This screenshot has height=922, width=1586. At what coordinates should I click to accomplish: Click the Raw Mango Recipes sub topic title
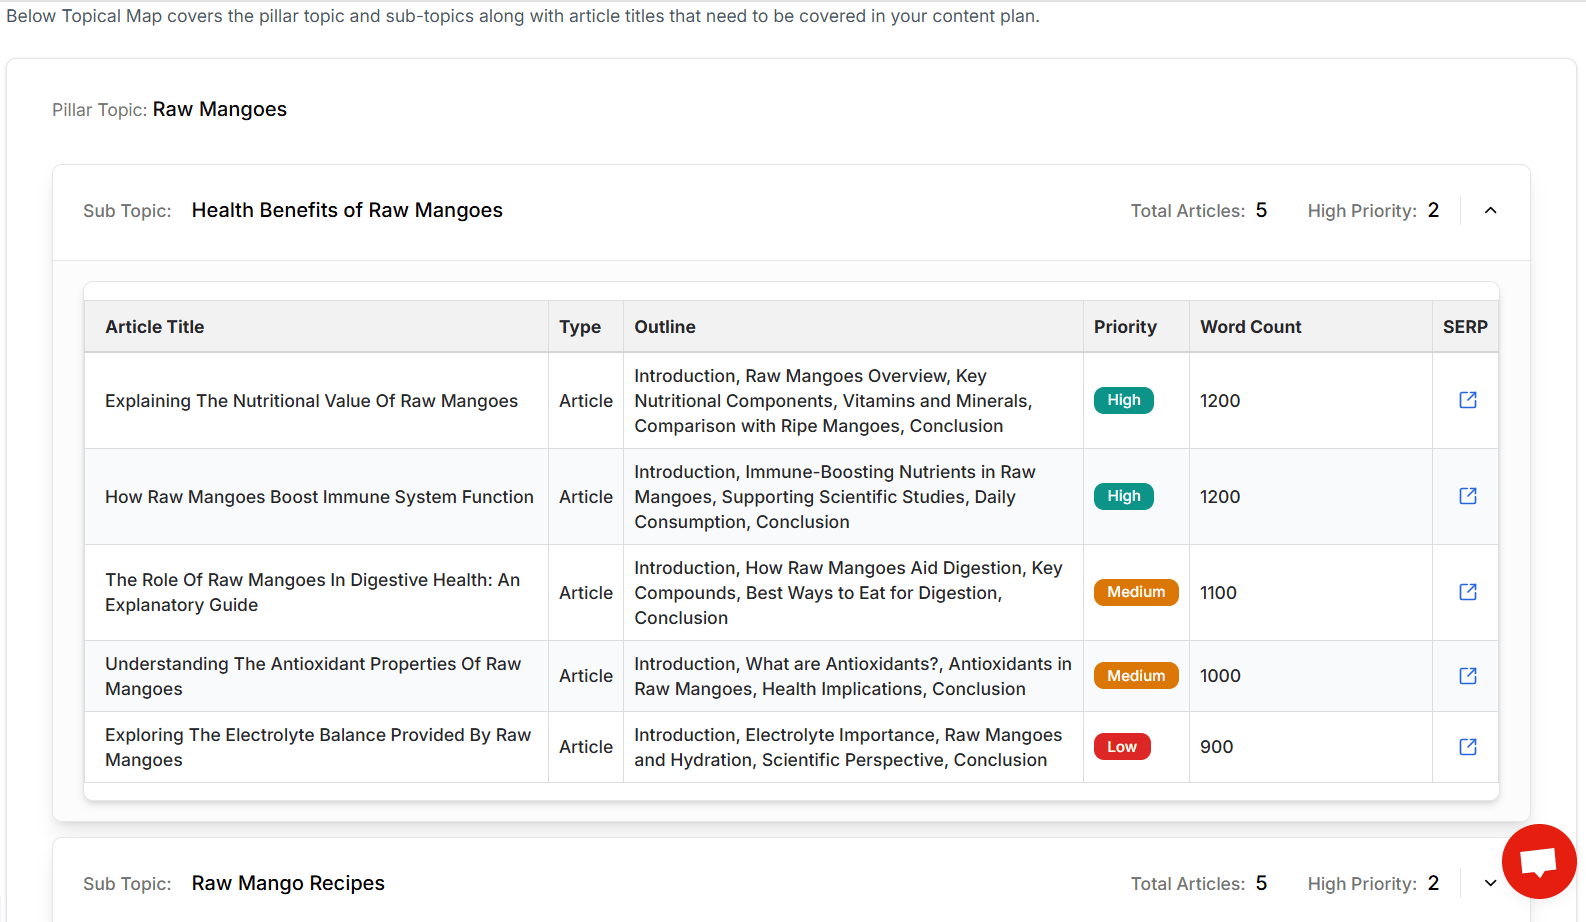tap(288, 884)
